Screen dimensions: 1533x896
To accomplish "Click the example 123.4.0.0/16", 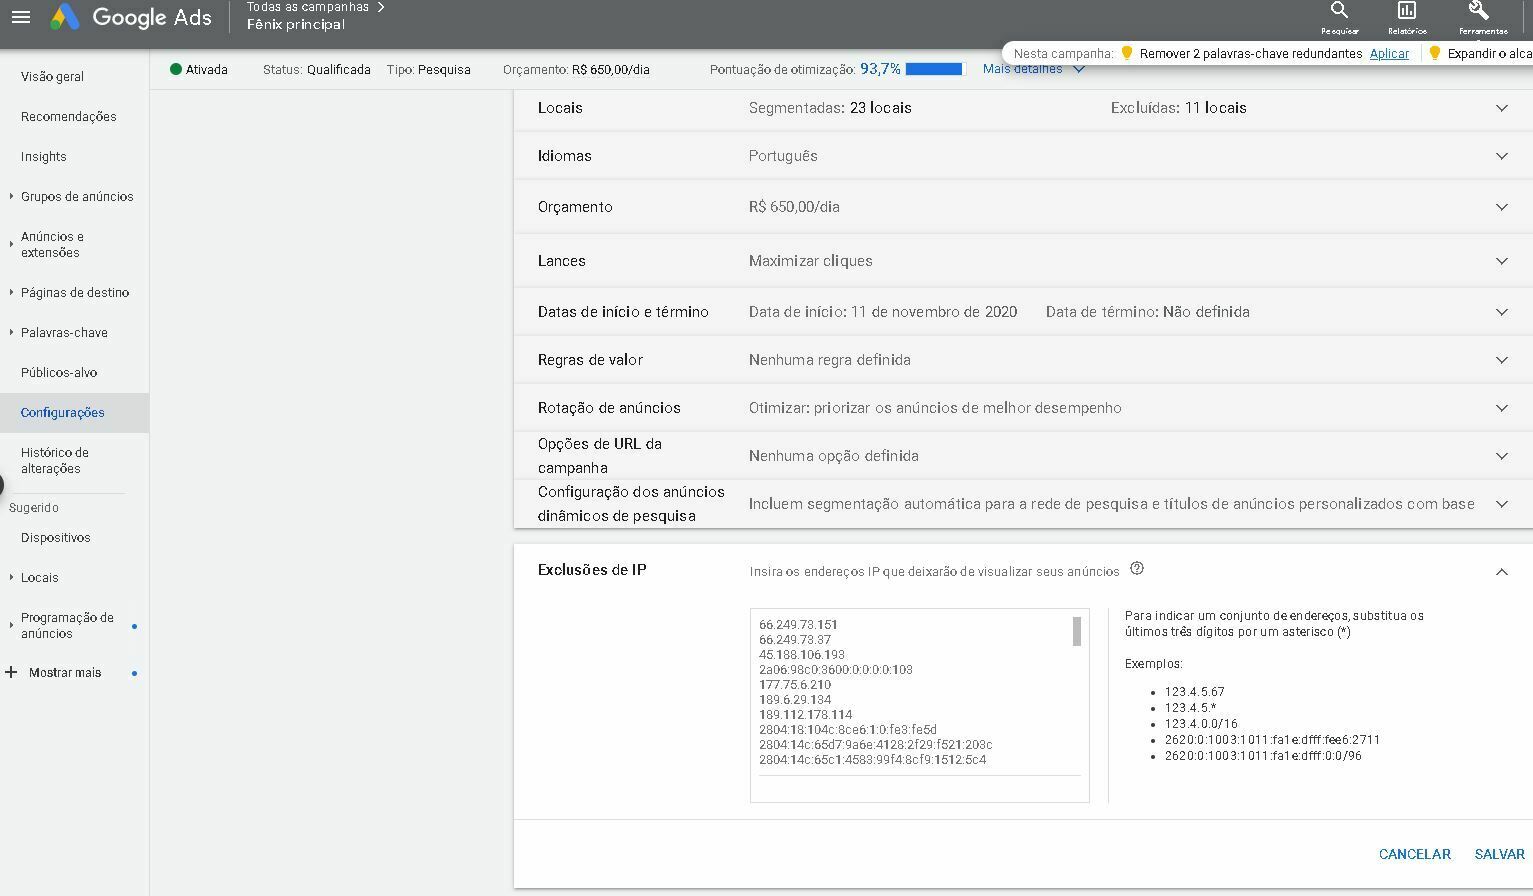I will (x=1201, y=723).
